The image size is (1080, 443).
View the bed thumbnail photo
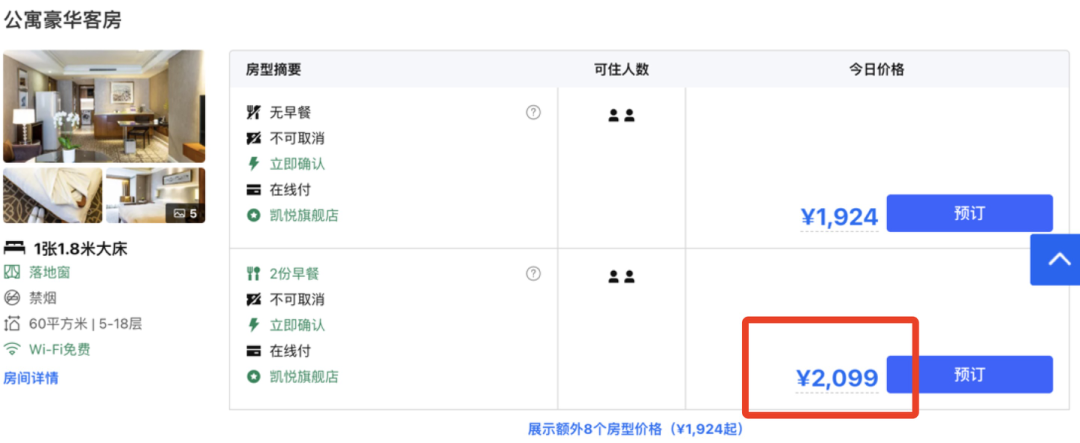[52, 195]
